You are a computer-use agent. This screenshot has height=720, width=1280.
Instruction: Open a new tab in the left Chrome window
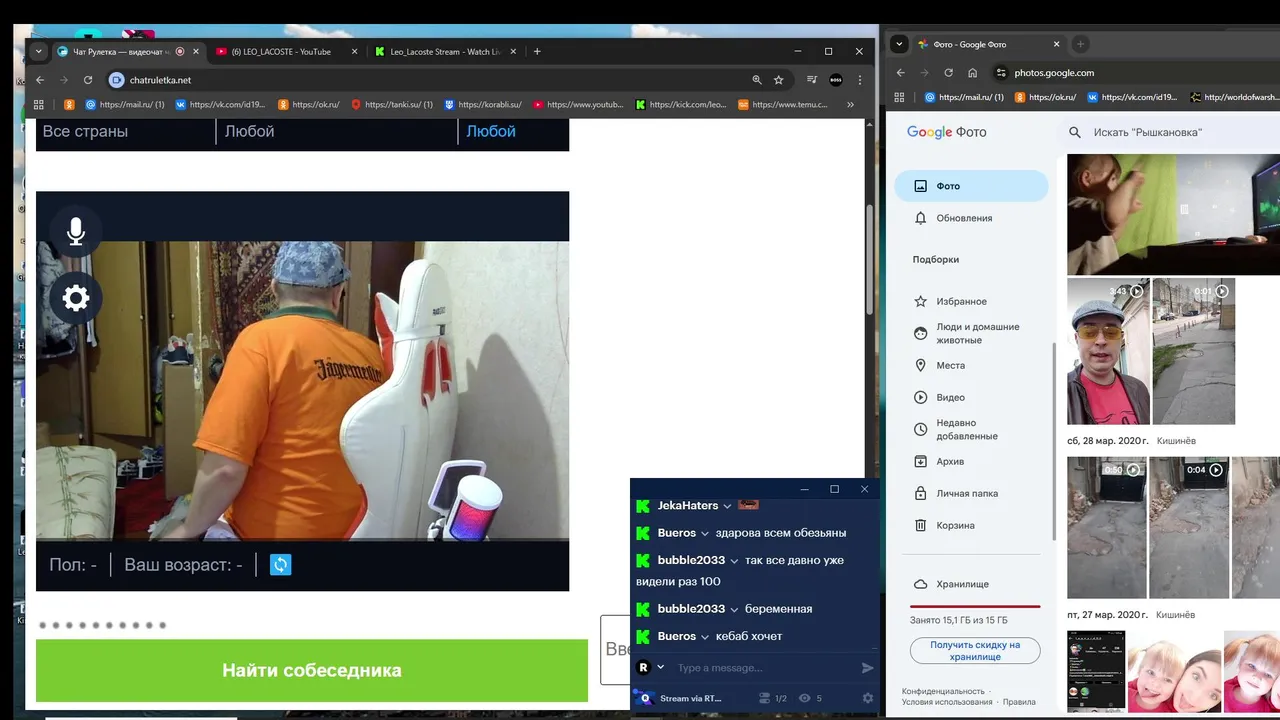point(537,51)
